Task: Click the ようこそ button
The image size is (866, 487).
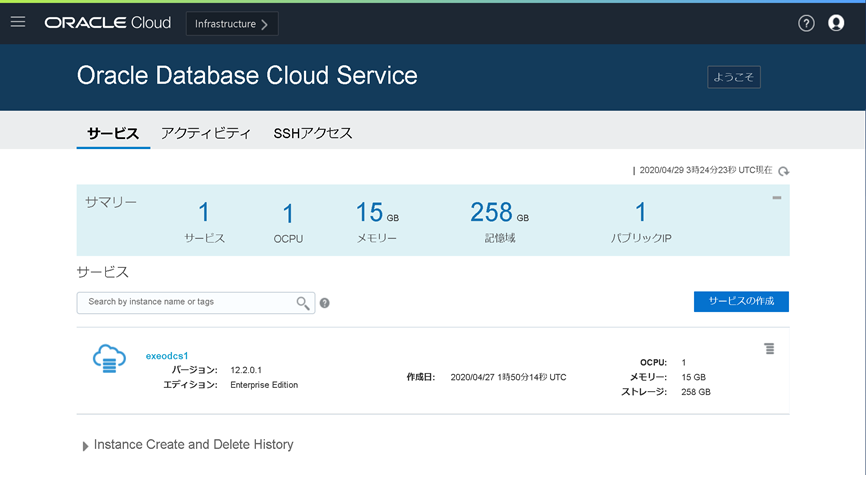Action: click(x=734, y=77)
